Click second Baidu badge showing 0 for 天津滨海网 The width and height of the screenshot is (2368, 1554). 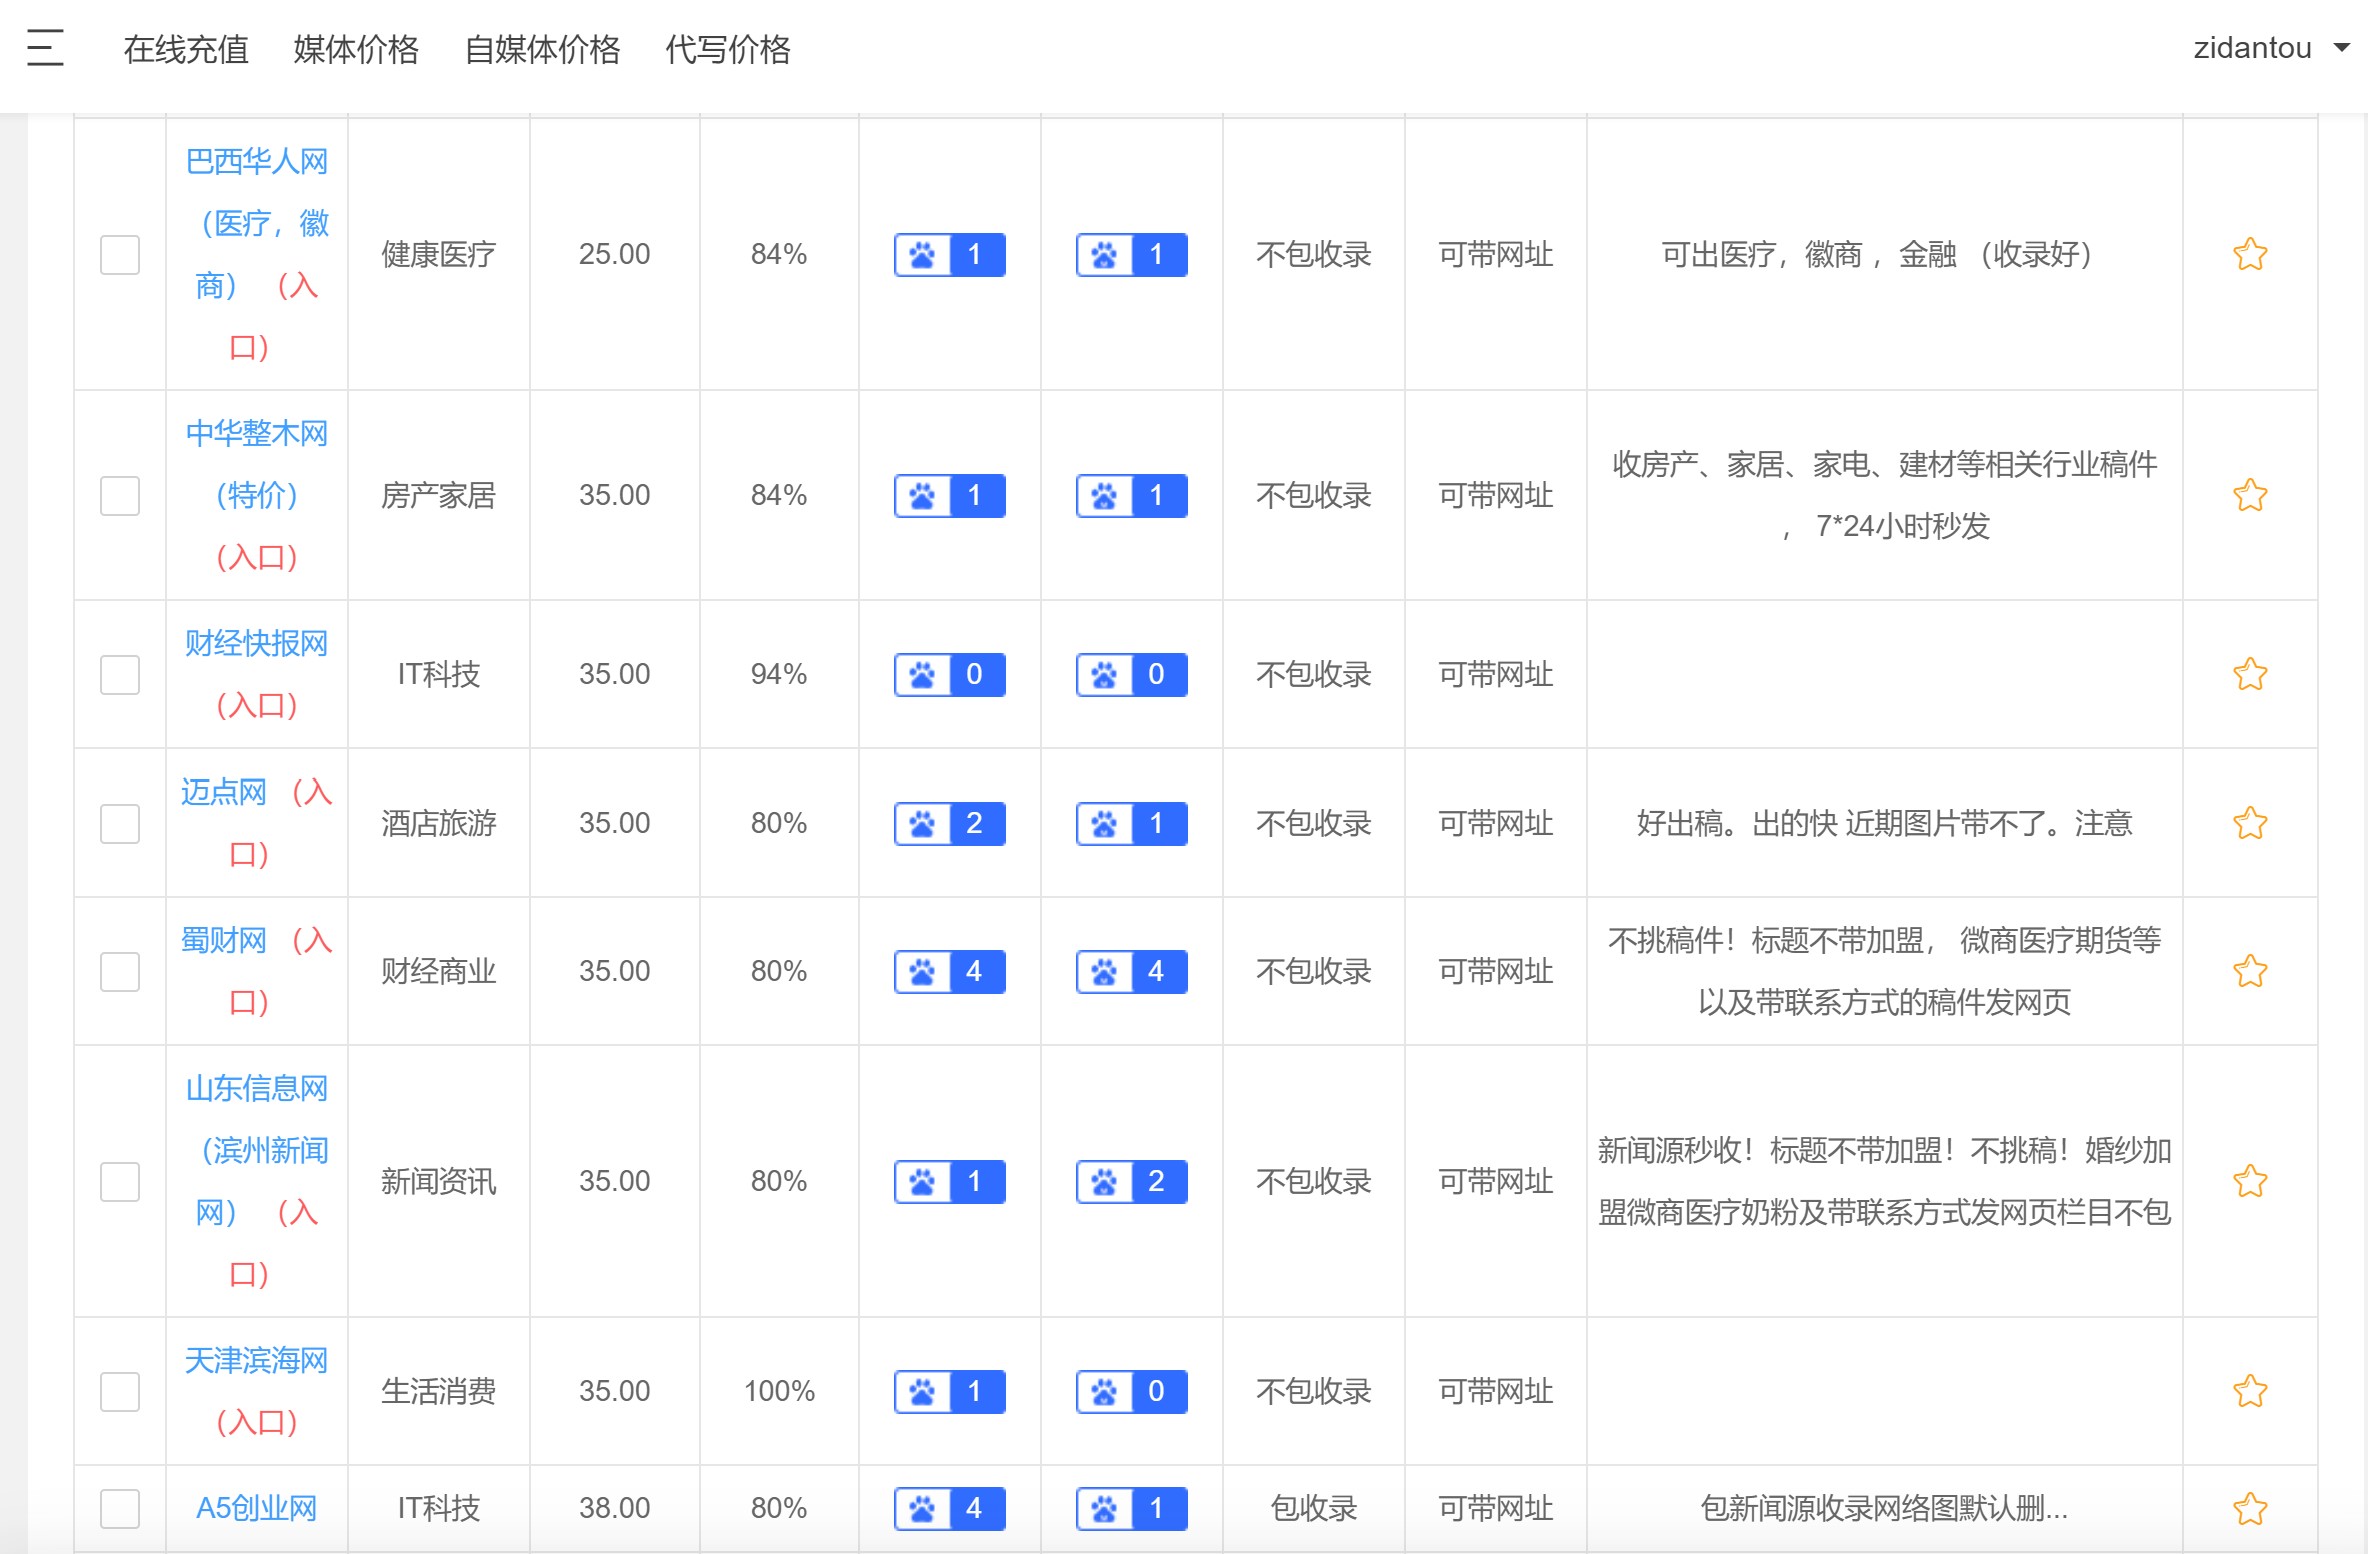[1131, 1391]
